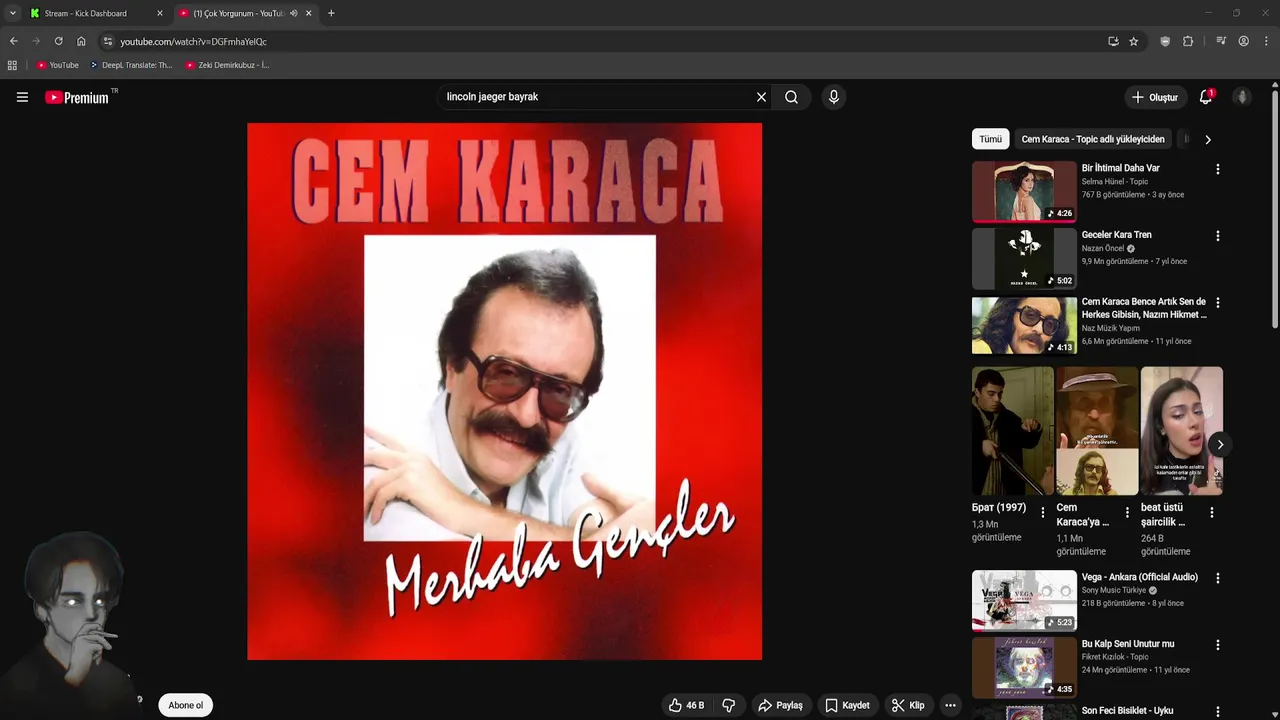Open options for Cem Karaca'ya short

tap(1127, 512)
